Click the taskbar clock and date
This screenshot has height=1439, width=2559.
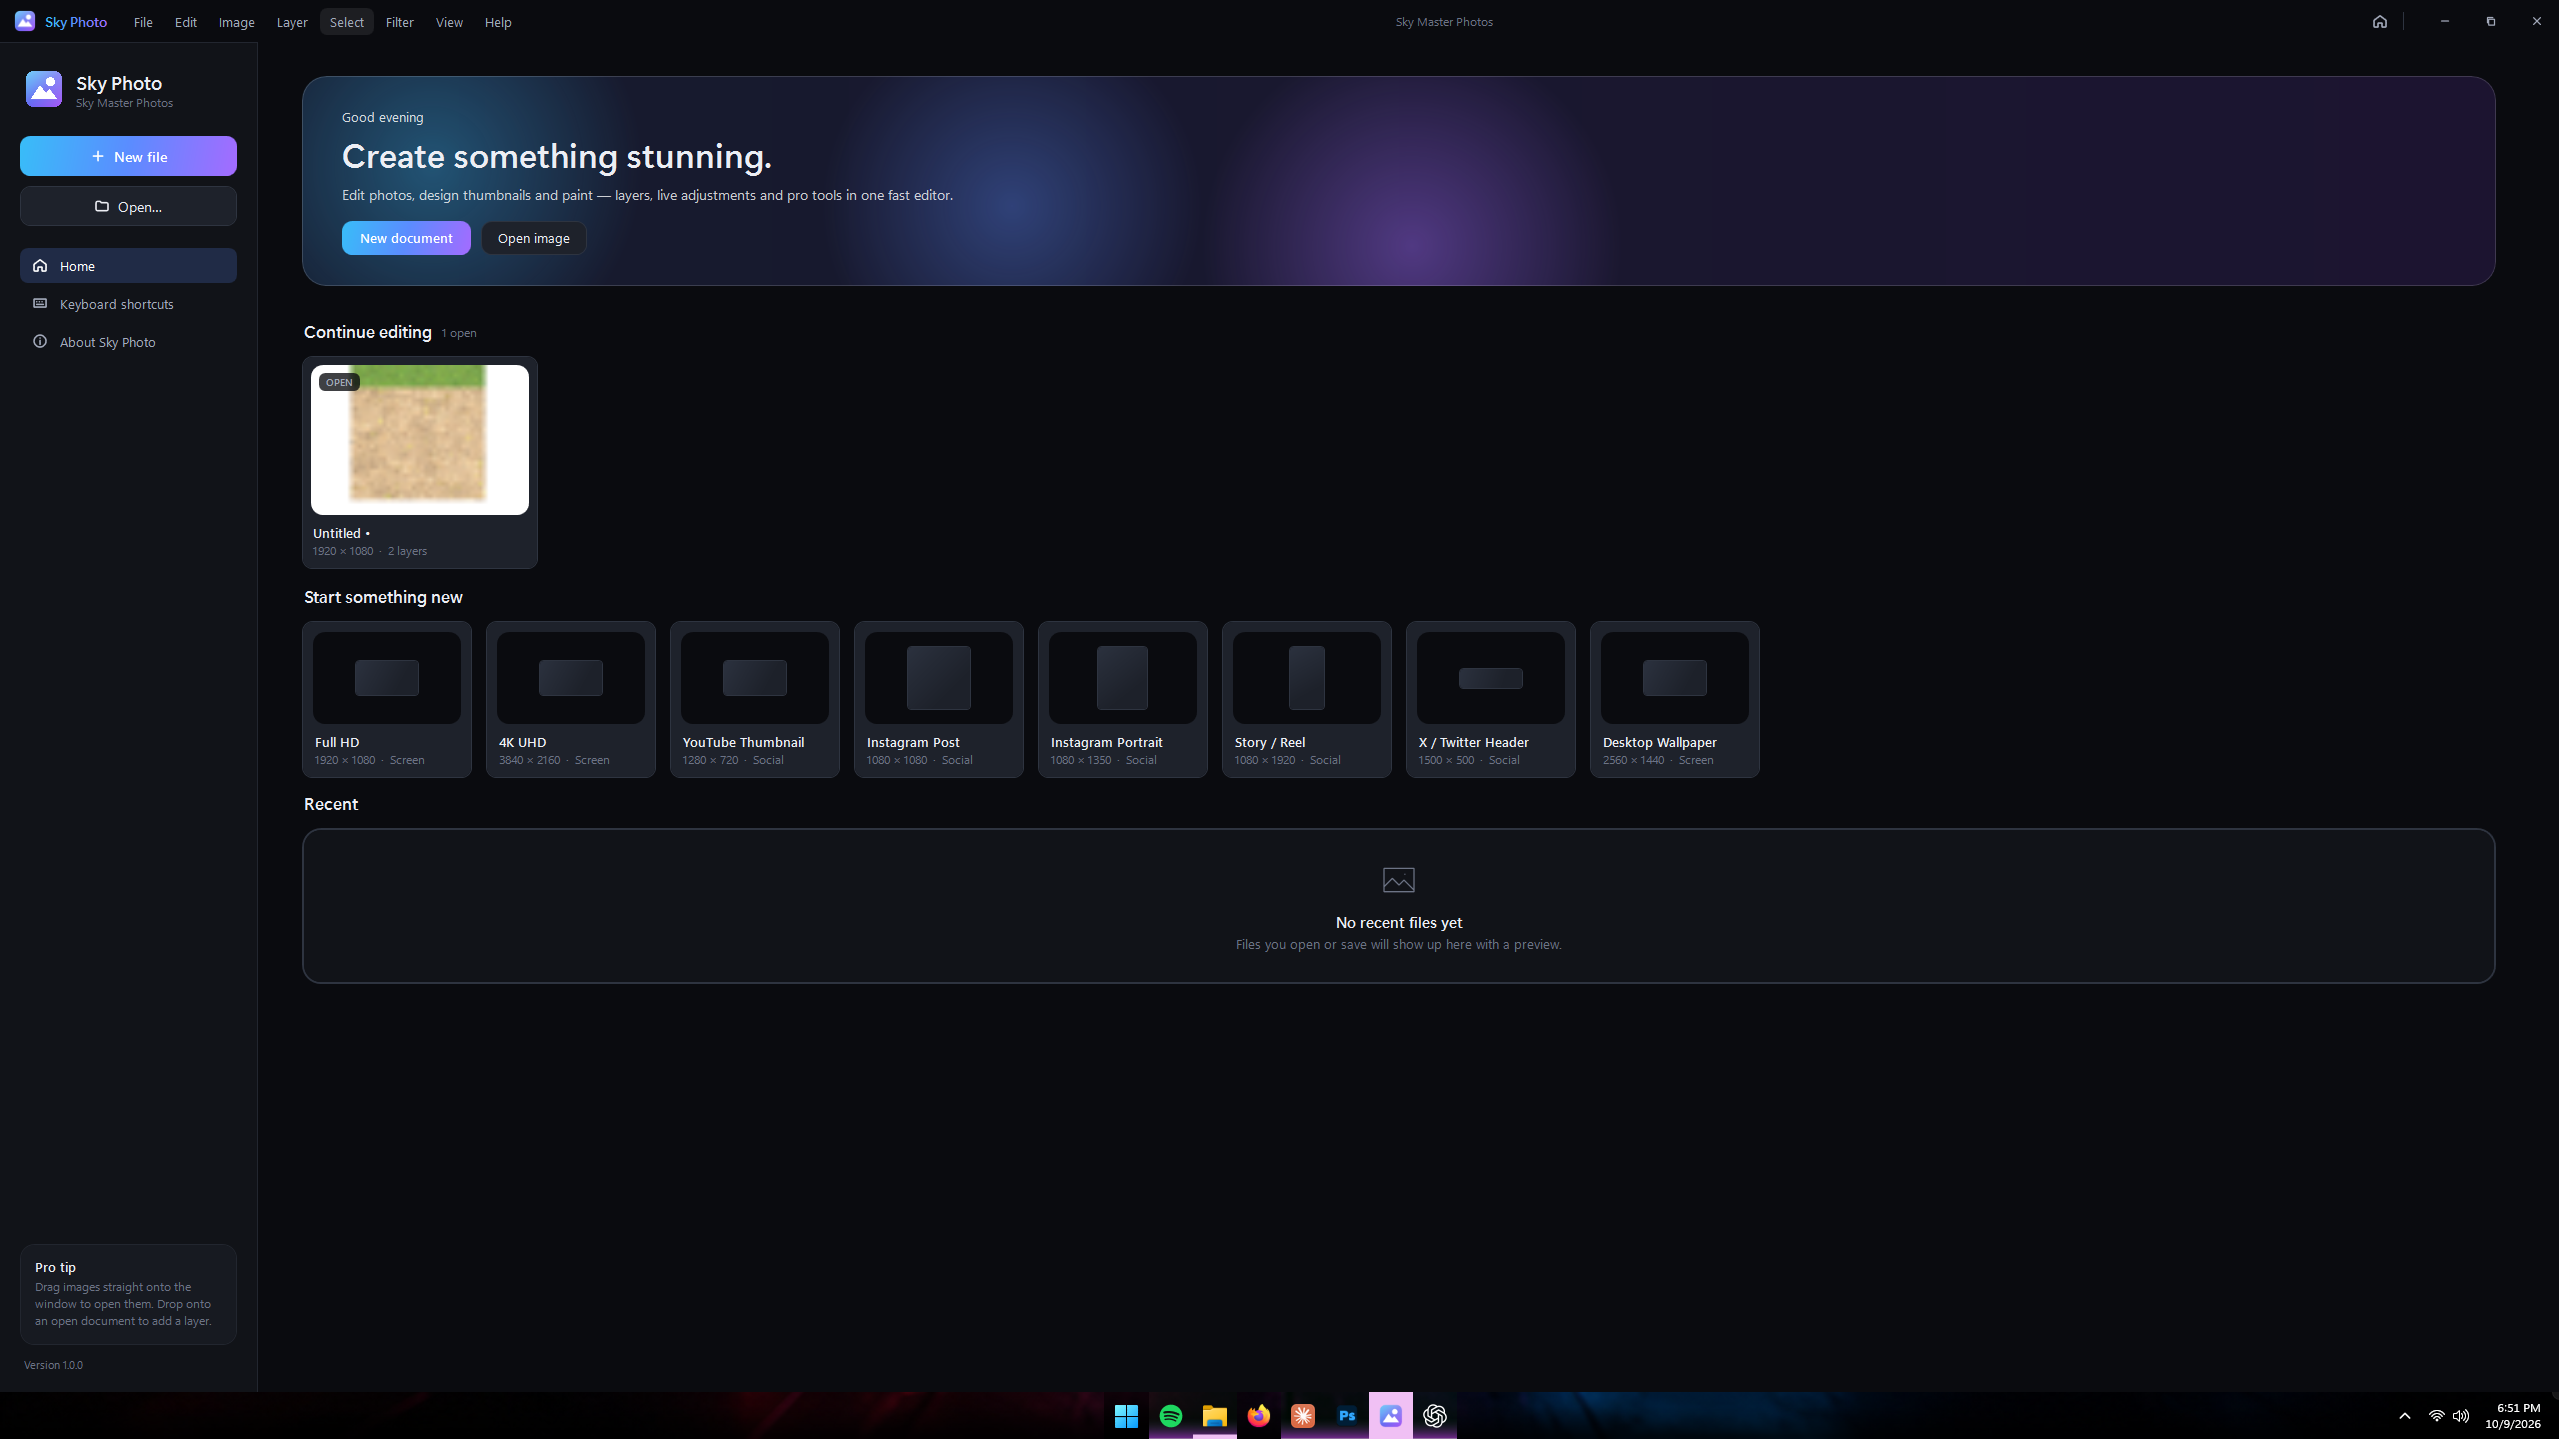tap(2512, 1415)
